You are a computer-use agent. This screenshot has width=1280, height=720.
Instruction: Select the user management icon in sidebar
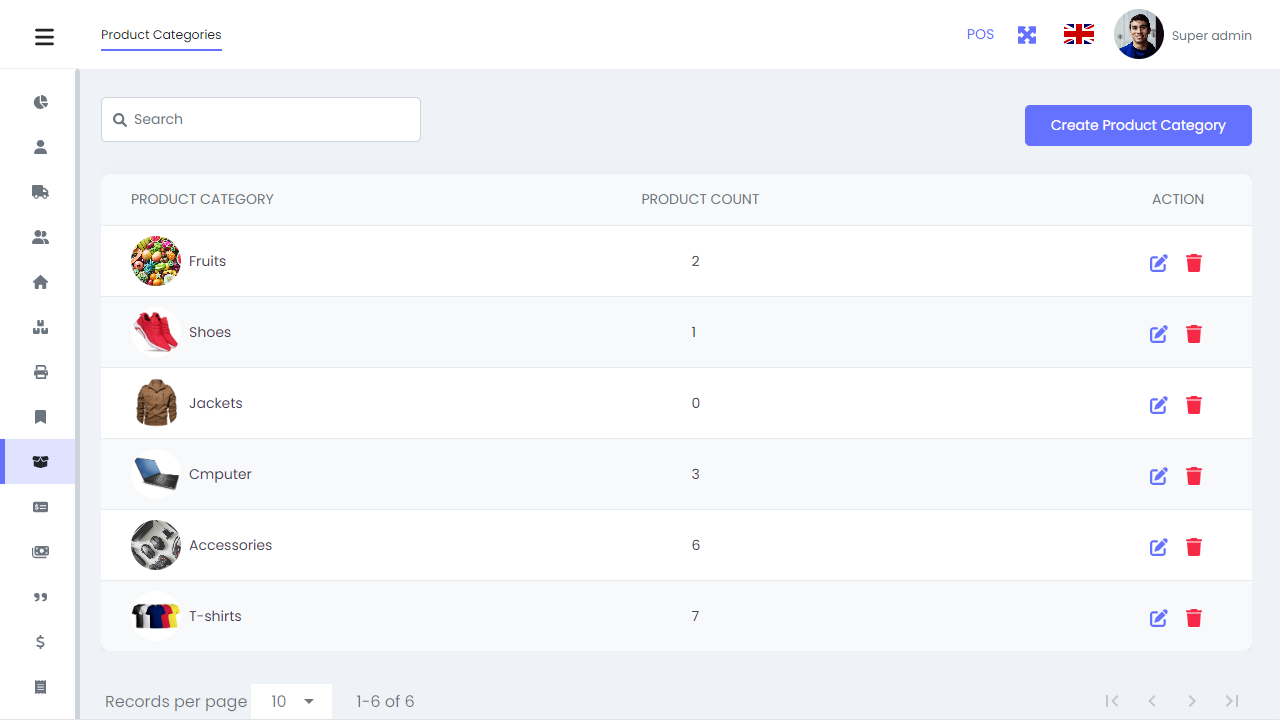40,146
